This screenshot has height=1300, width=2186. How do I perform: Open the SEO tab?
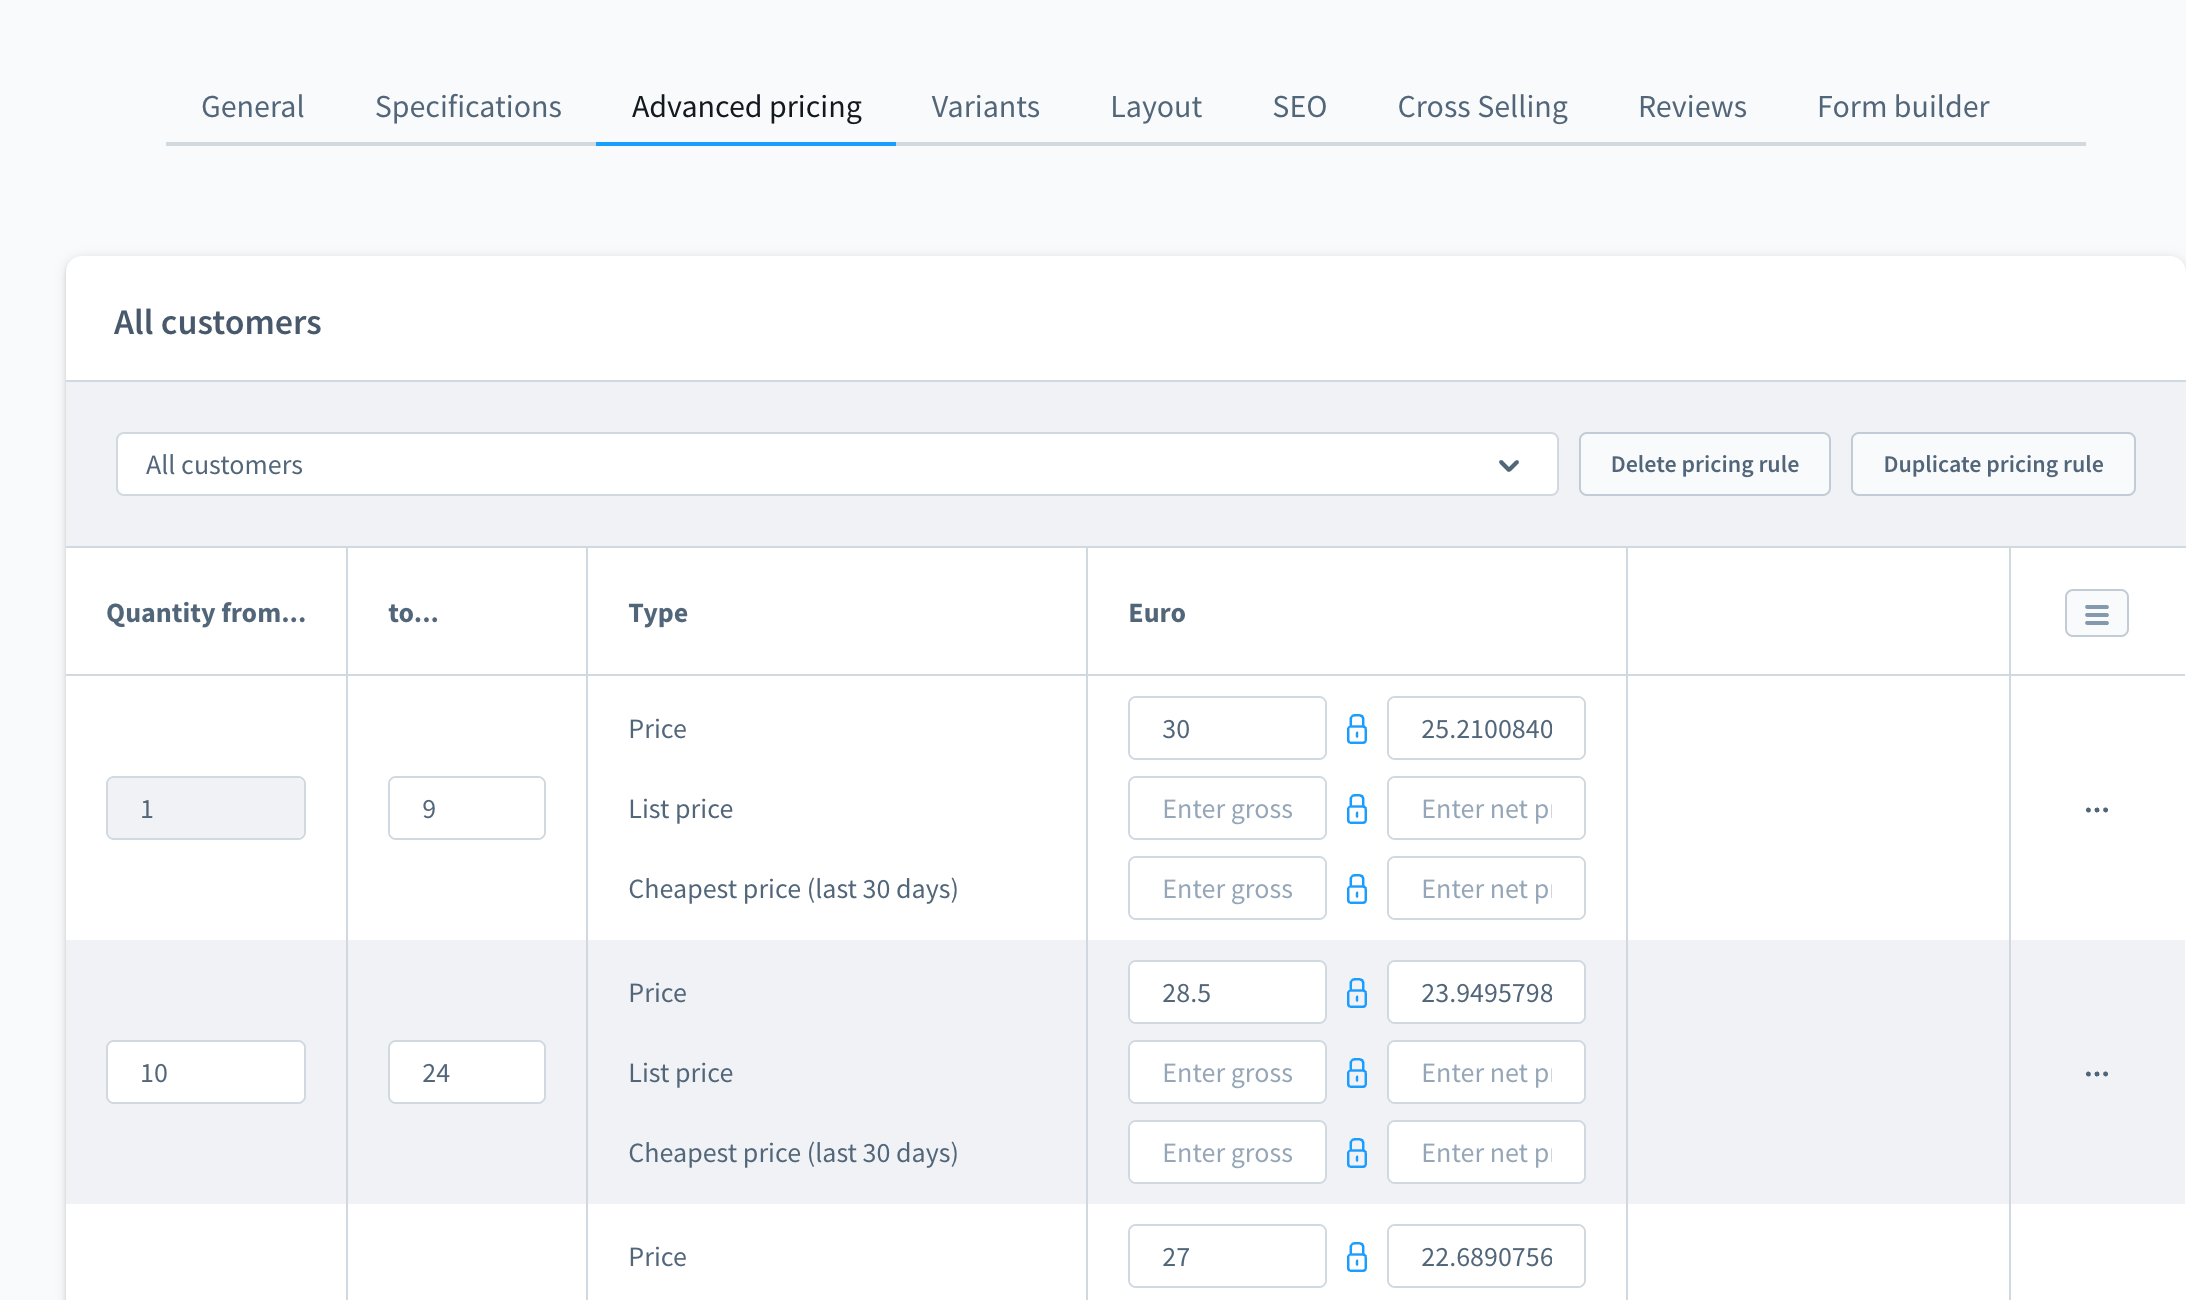(1299, 106)
